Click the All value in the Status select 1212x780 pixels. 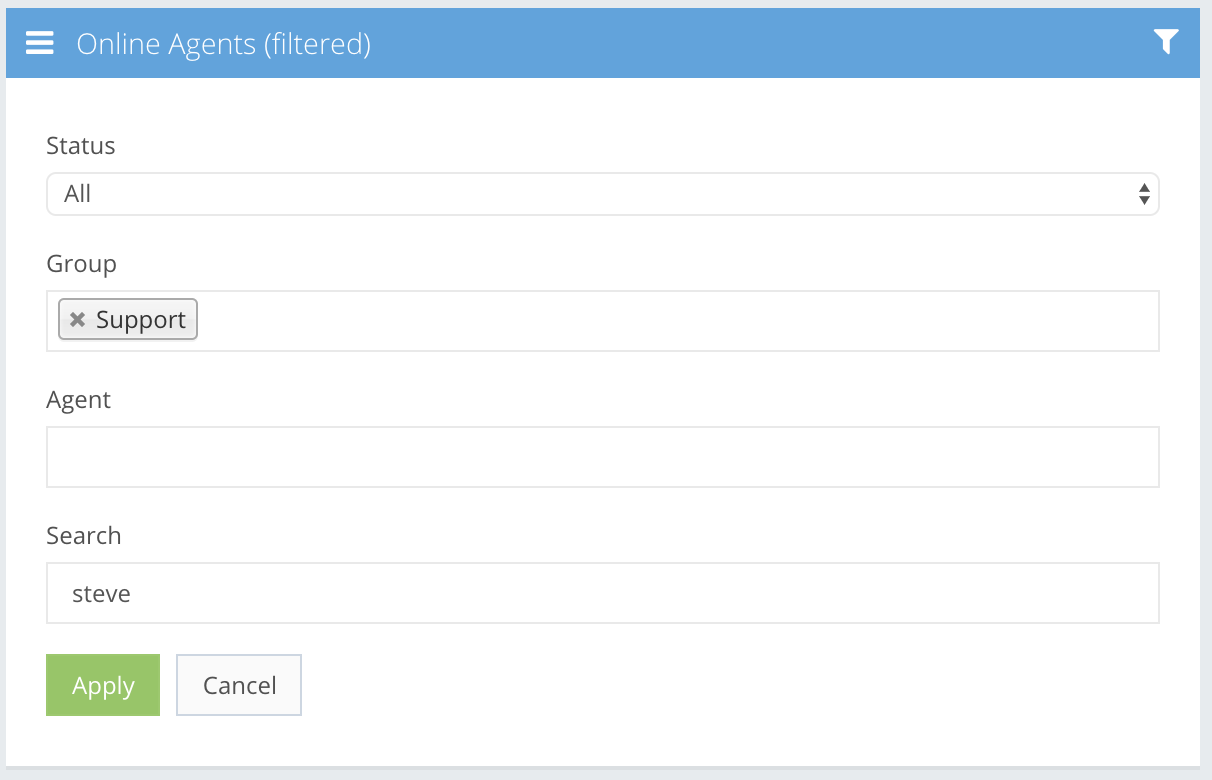[78, 194]
